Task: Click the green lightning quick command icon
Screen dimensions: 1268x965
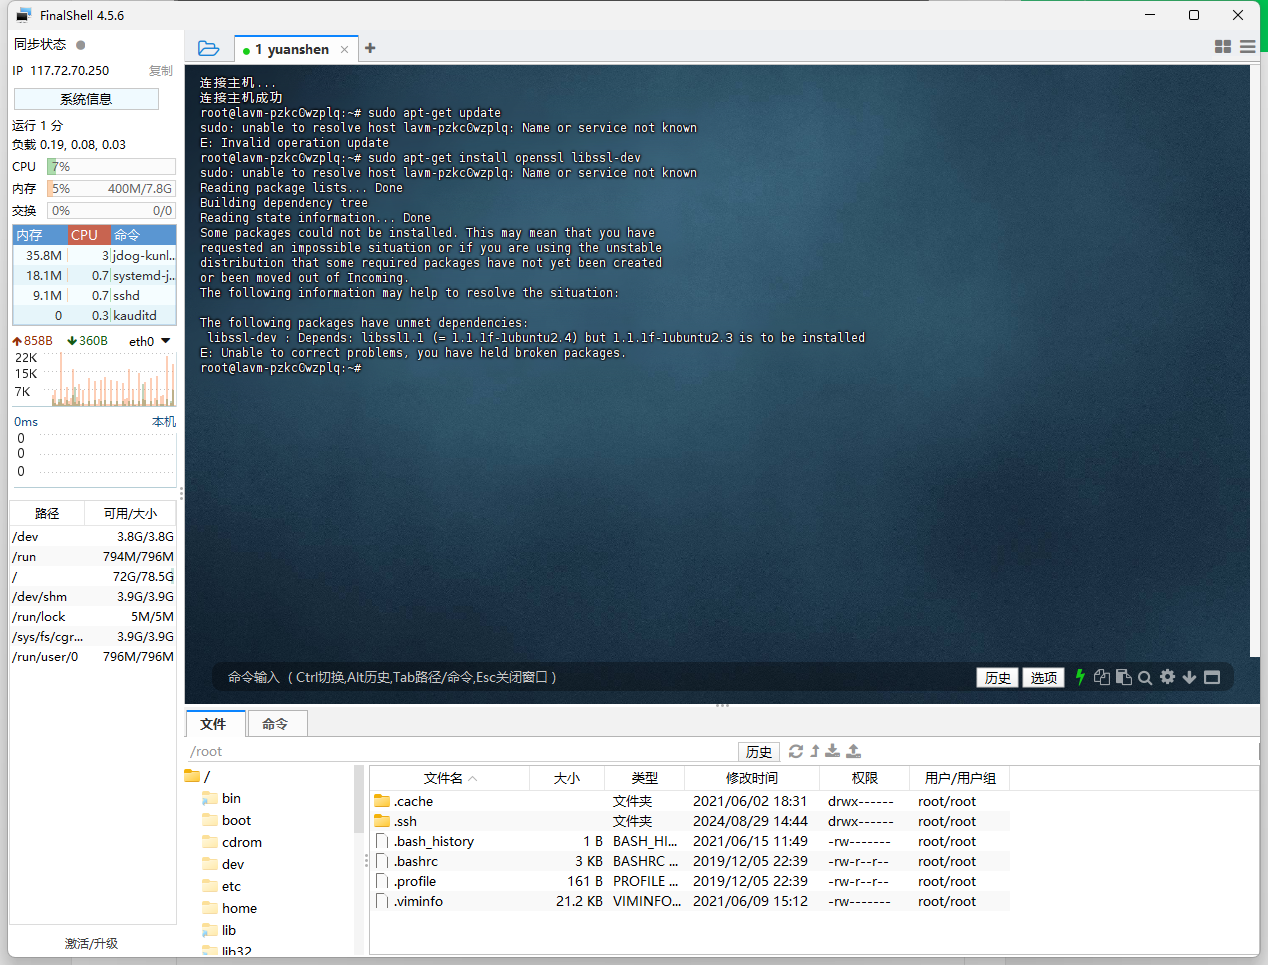Action: coord(1080,677)
